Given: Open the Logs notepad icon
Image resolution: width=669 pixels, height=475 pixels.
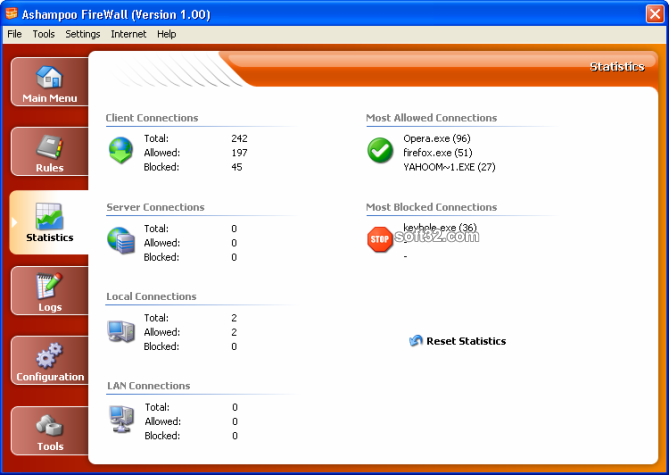Looking at the screenshot, I should 49,286.
